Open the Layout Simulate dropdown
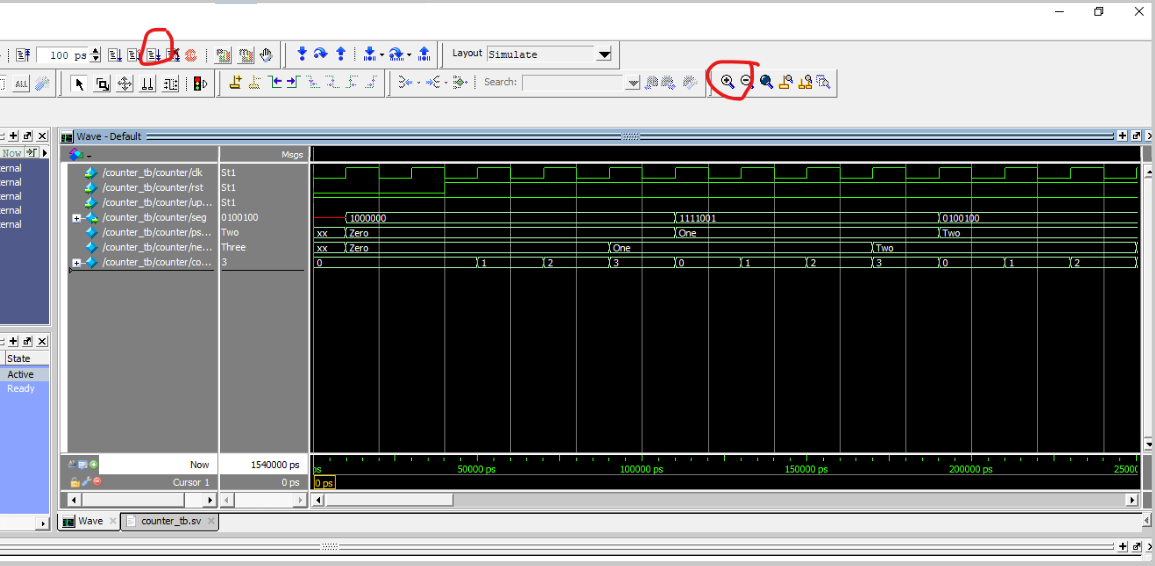Screen dimensions: 1155x566 [x=604, y=54]
